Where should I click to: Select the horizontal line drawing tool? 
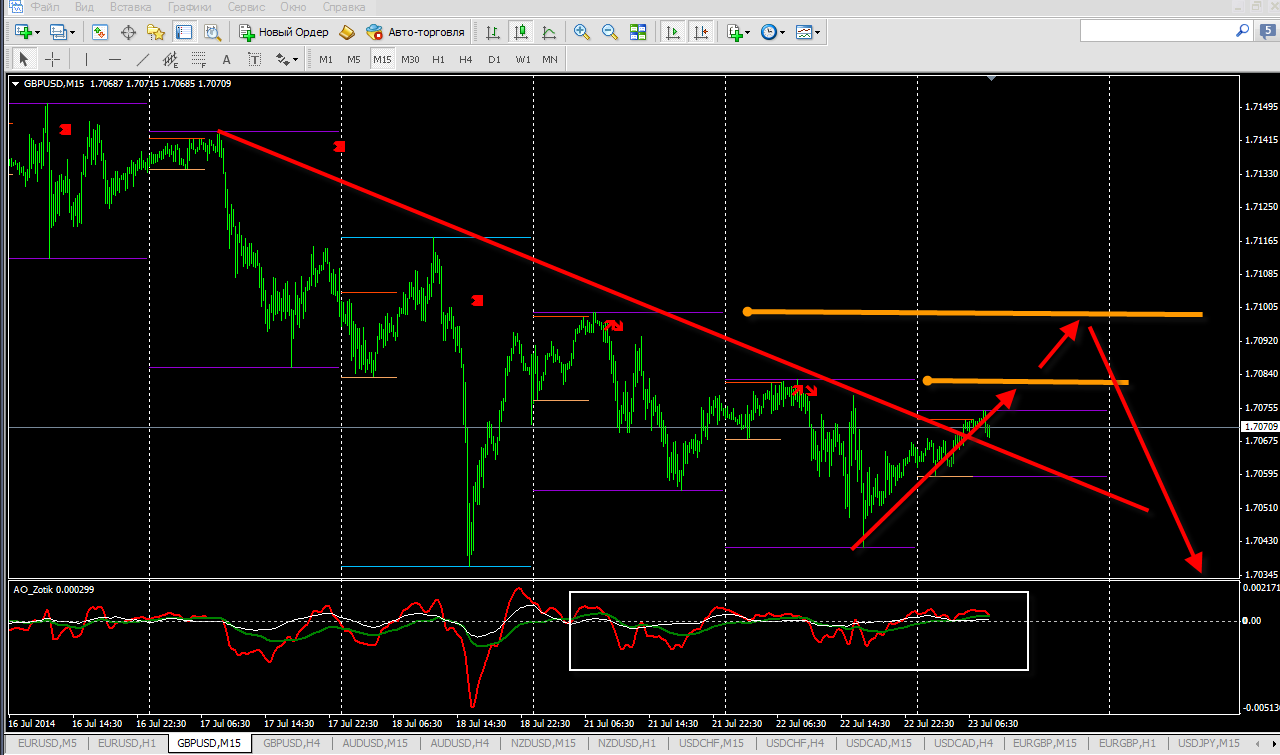coord(115,59)
